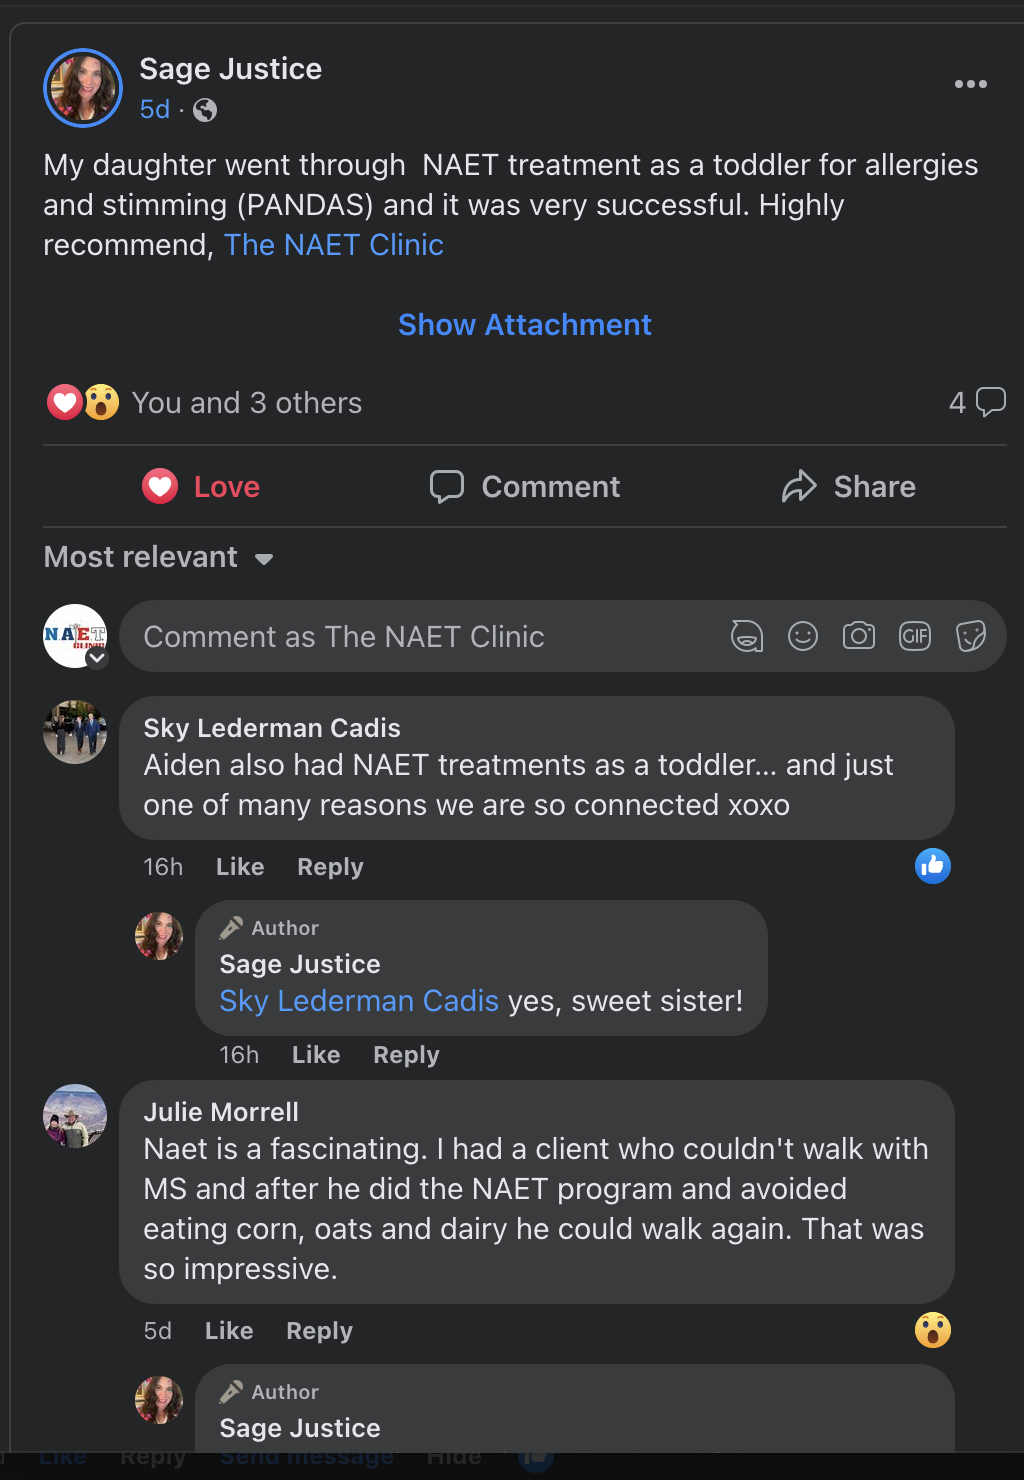Like Sky Lederman Cadis's comment

click(240, 867)
